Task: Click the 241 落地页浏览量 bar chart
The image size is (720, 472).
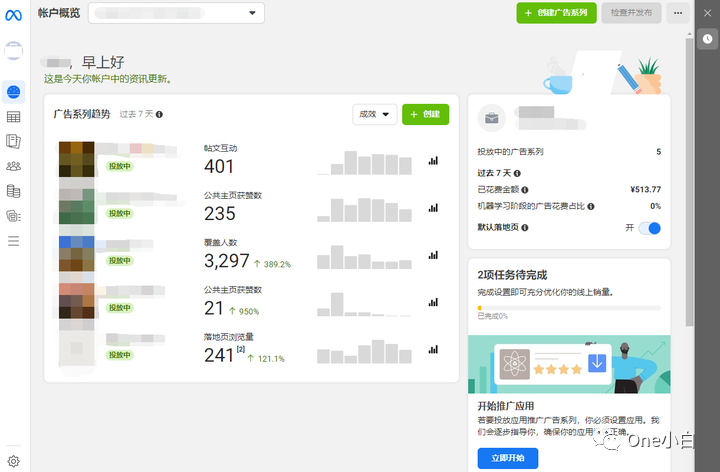Action: click(x=365, y=351)
